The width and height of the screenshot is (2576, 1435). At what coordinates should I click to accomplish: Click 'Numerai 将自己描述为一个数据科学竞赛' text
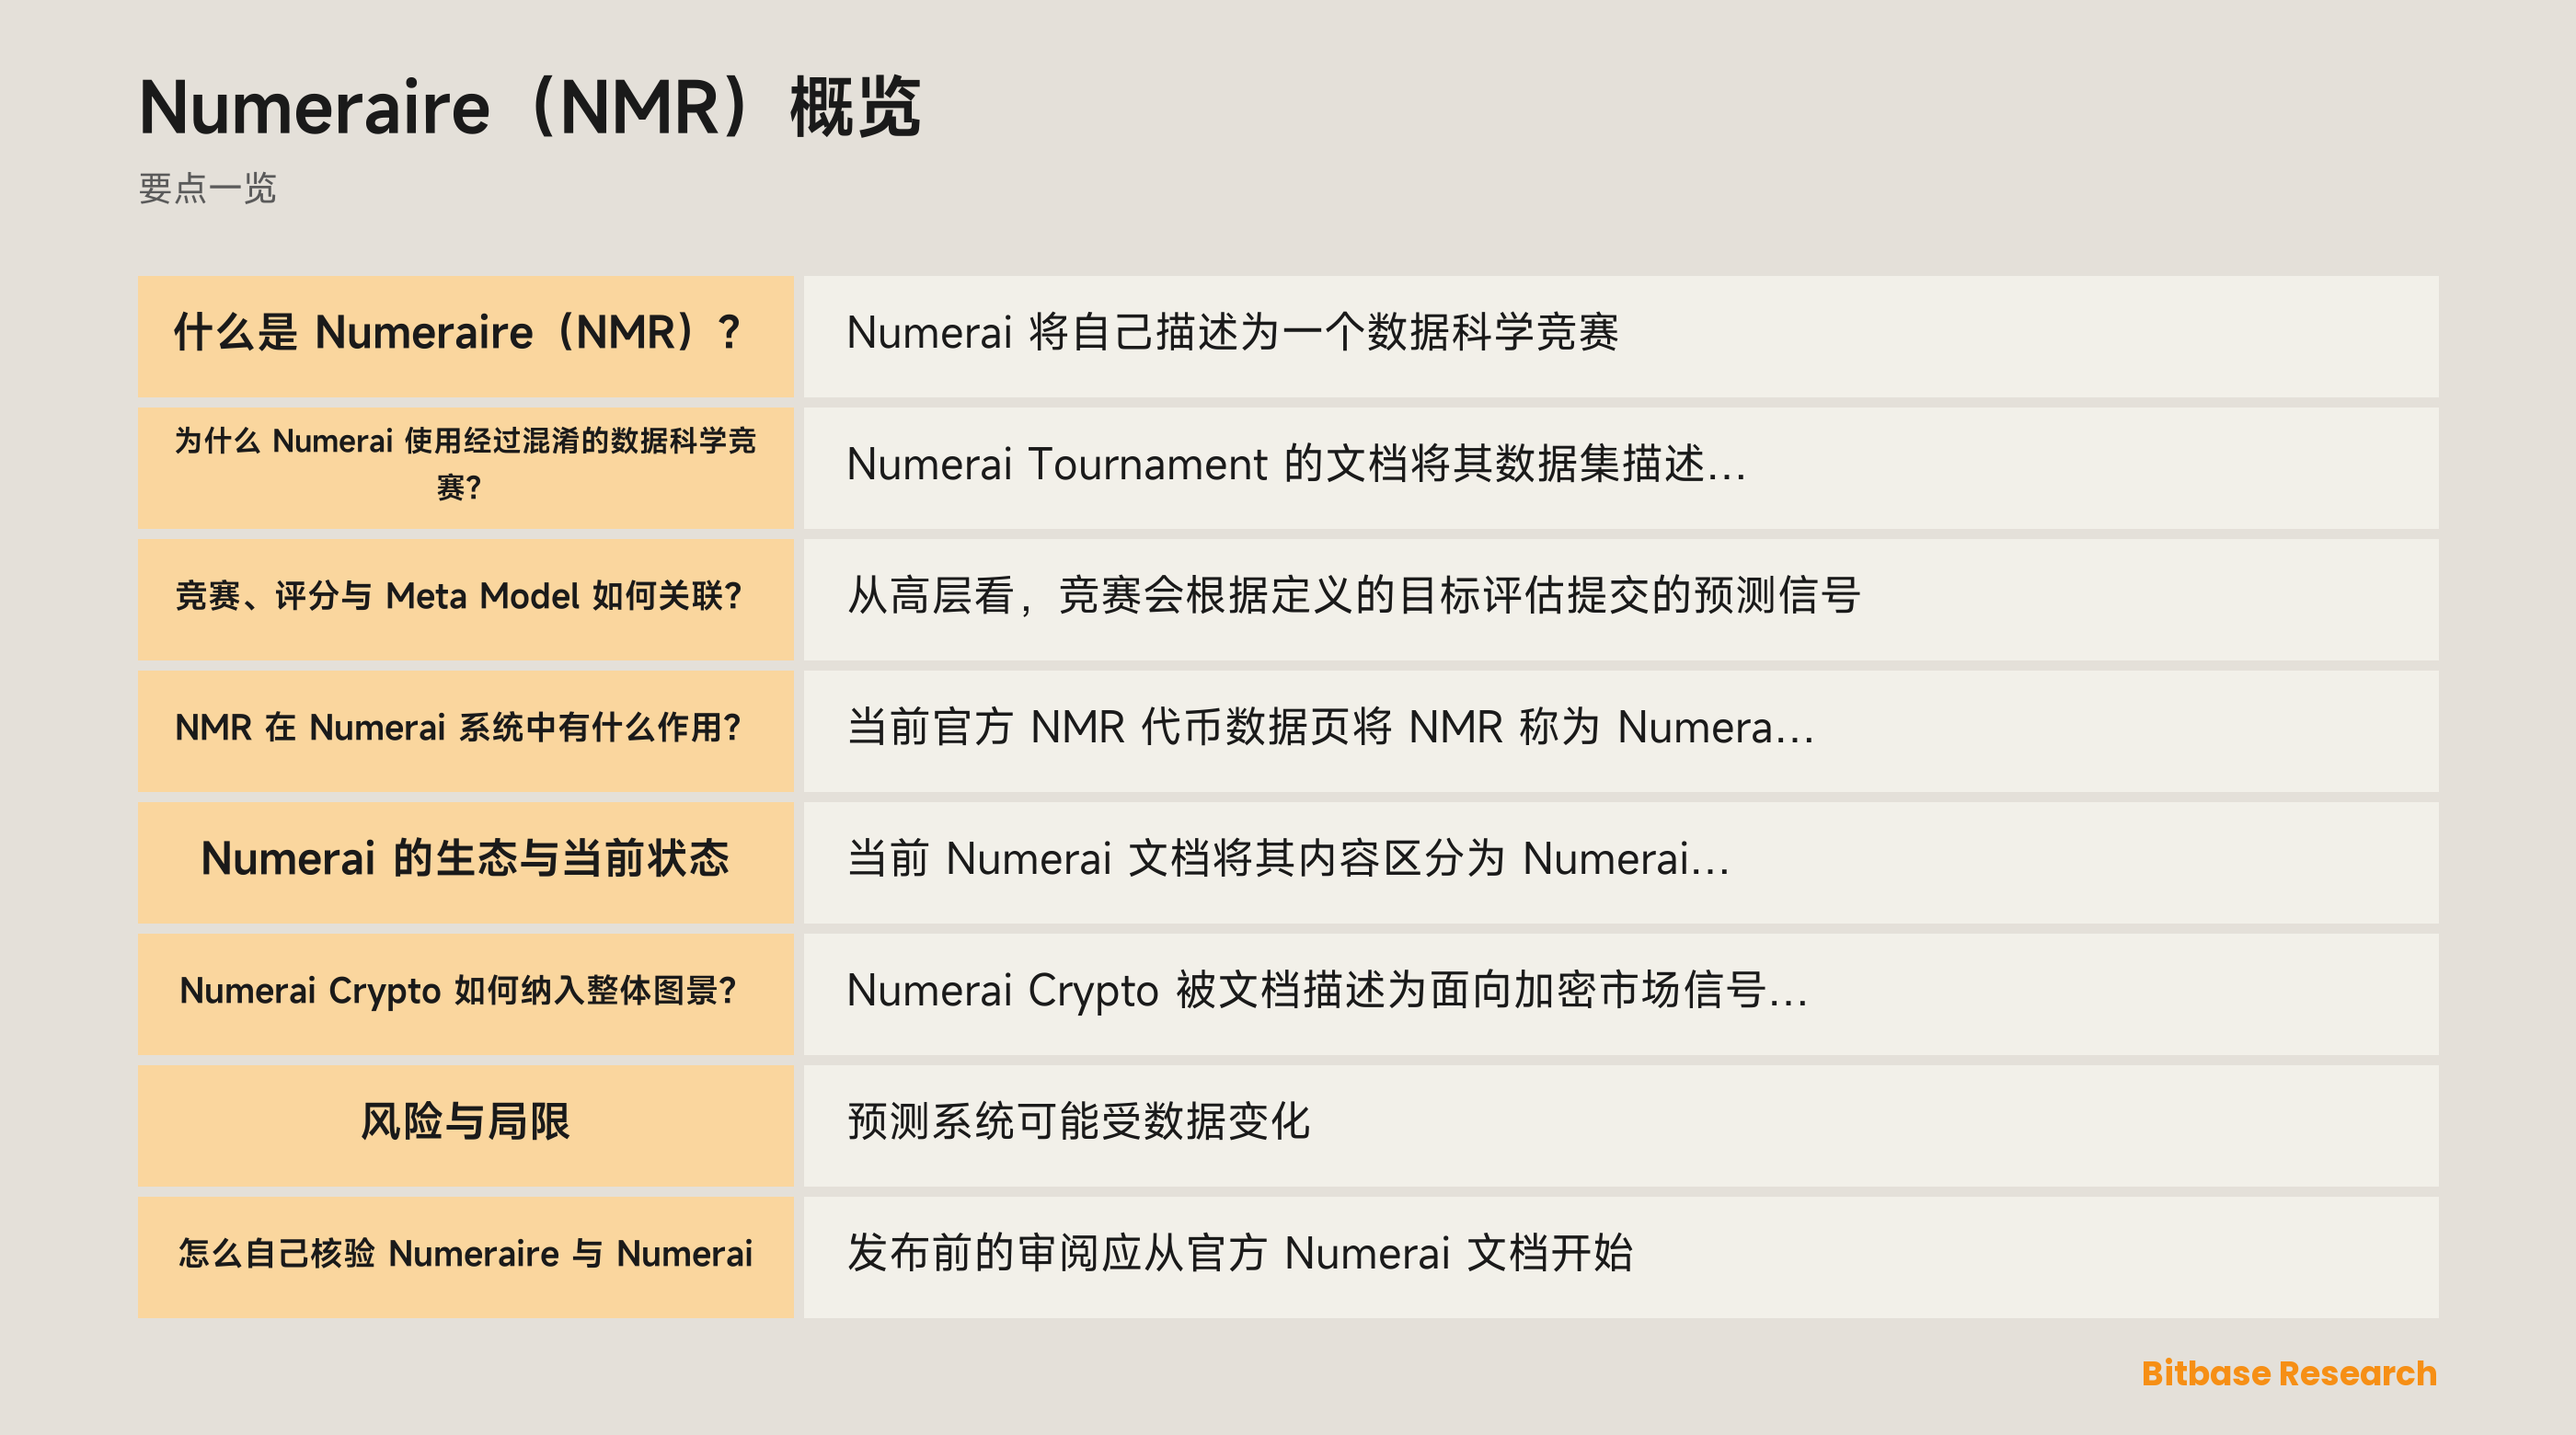1232,332
